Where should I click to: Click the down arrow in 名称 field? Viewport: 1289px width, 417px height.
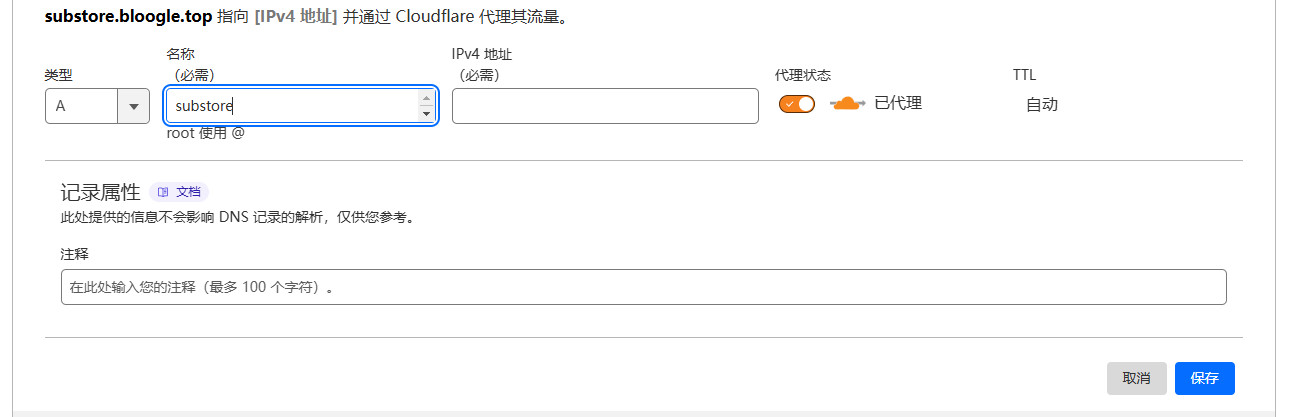coord(427,114)
